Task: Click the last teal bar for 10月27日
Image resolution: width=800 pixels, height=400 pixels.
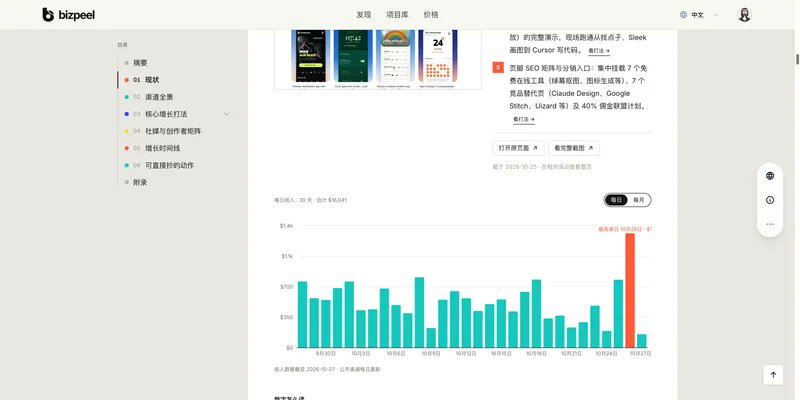Action: click(x=642, y=341)
